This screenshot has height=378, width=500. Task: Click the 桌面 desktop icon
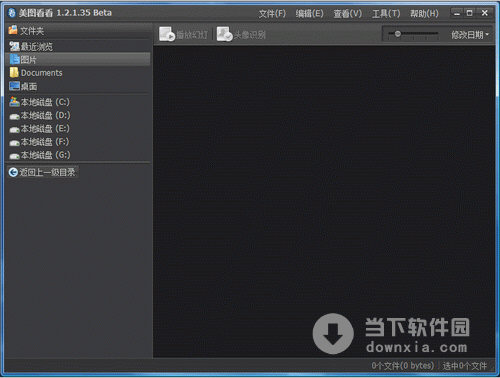coord(15,86)
